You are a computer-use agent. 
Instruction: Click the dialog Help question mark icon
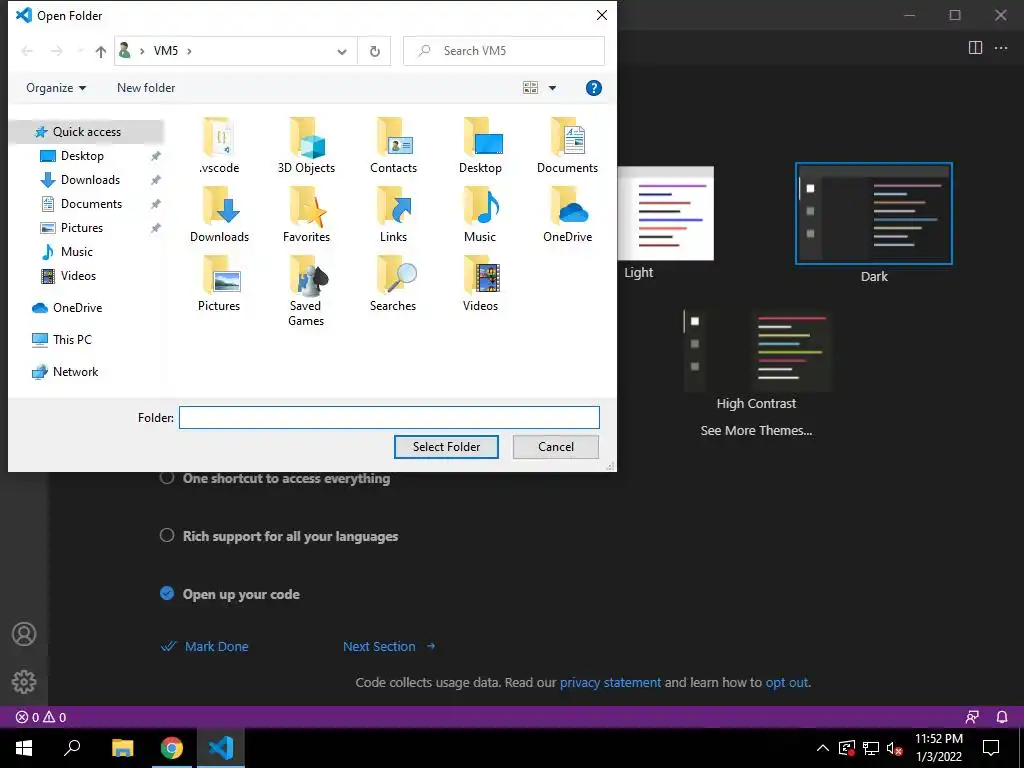pyautogui.click(x=593, y=88)
